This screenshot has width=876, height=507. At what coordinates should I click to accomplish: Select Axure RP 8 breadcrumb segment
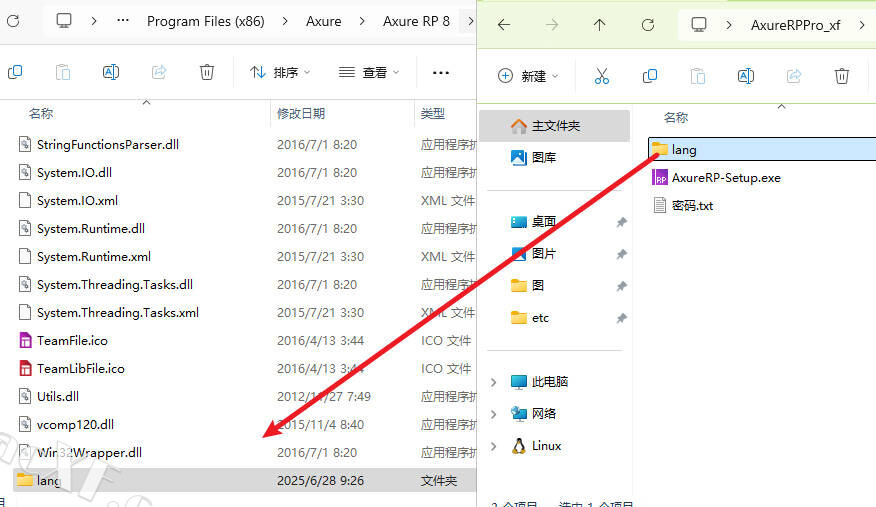[416, 21]
